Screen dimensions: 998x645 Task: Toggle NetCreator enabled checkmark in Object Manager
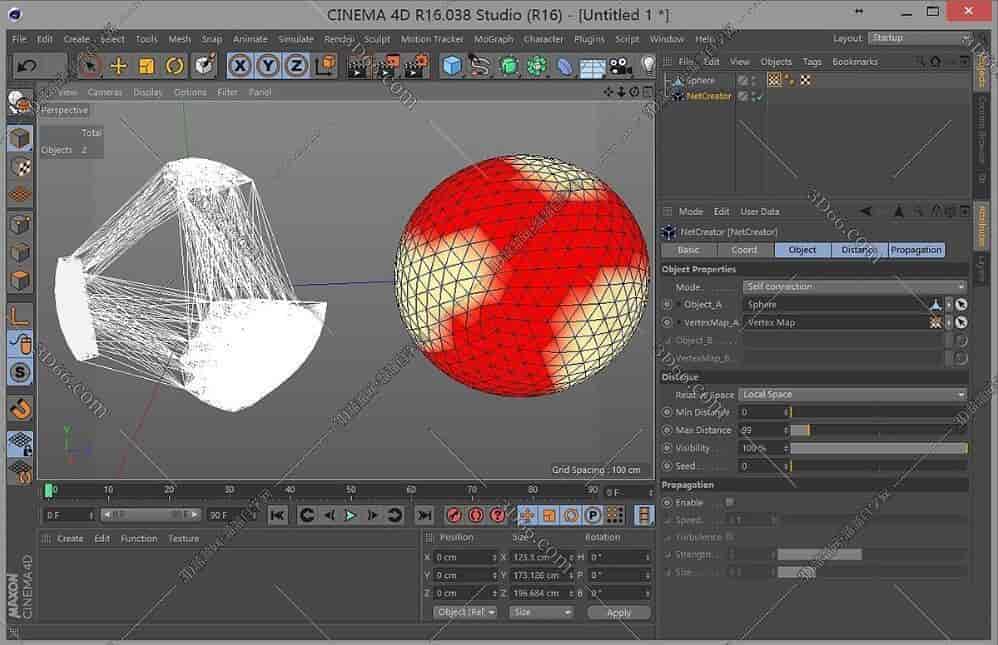(758, 96)
